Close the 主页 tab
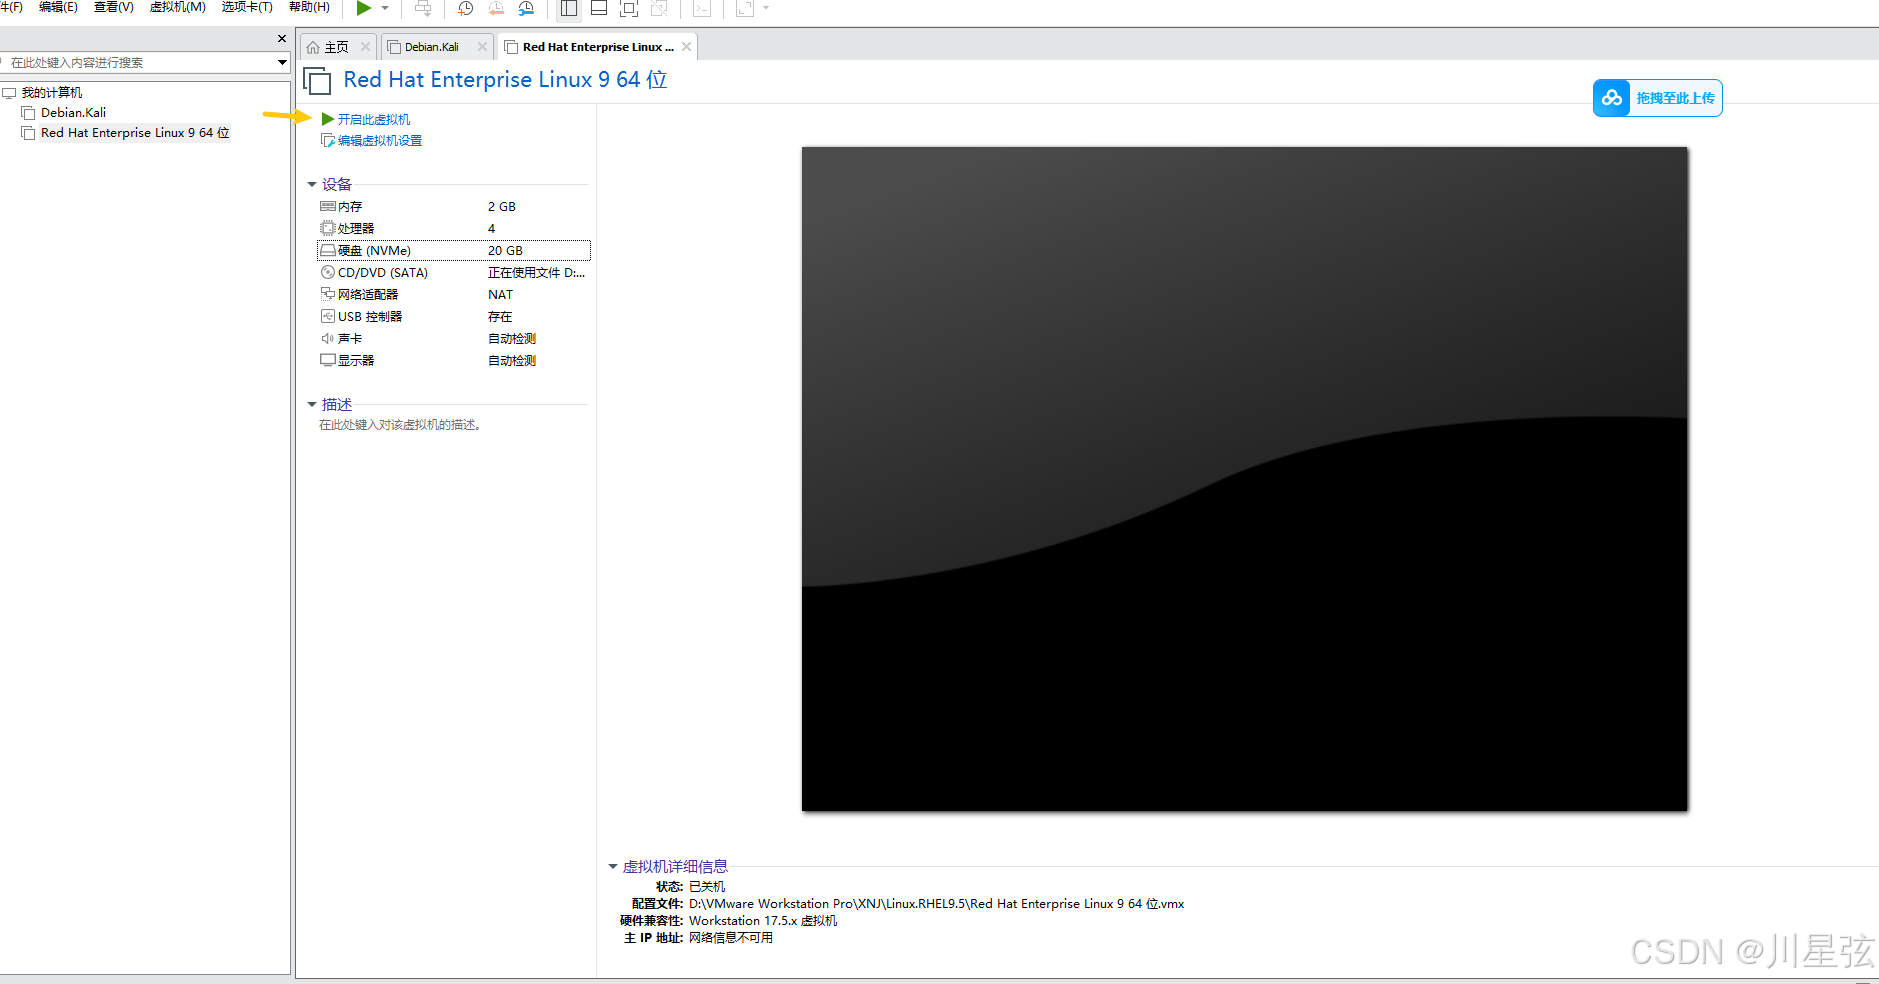 [365, 46]
